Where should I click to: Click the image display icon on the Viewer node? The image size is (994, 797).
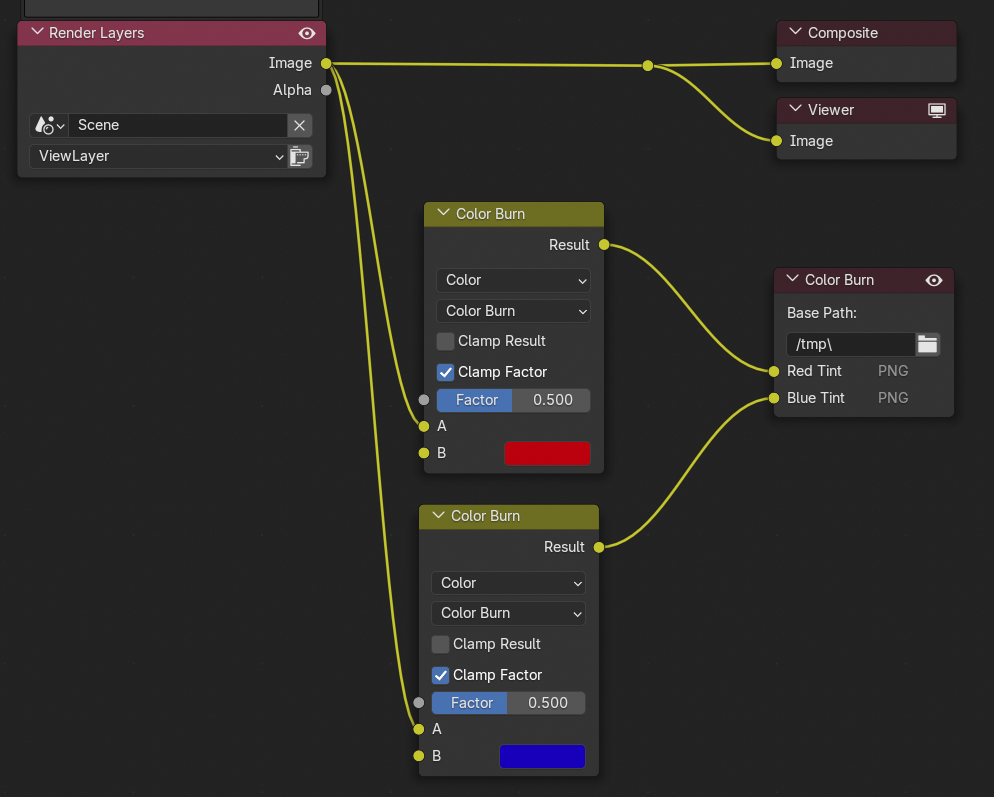coord(937,110)
